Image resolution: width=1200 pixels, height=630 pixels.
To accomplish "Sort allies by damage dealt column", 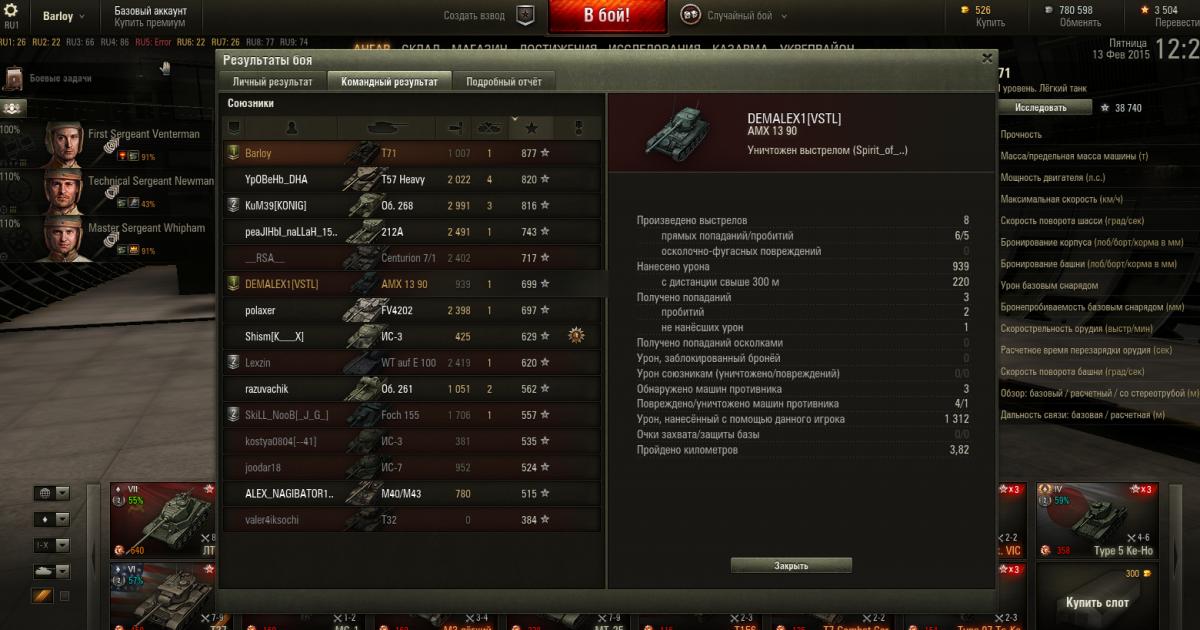I will click(x=453, y=127).
